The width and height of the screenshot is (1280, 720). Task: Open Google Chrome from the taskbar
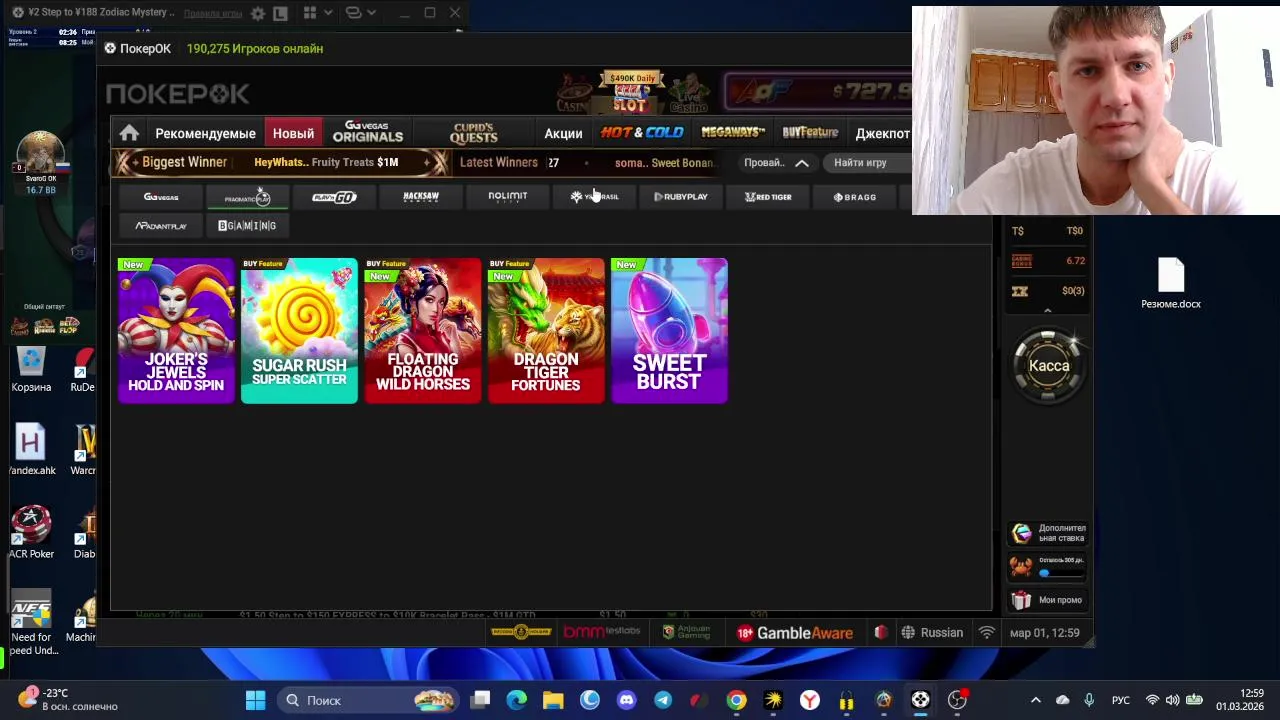736,700
